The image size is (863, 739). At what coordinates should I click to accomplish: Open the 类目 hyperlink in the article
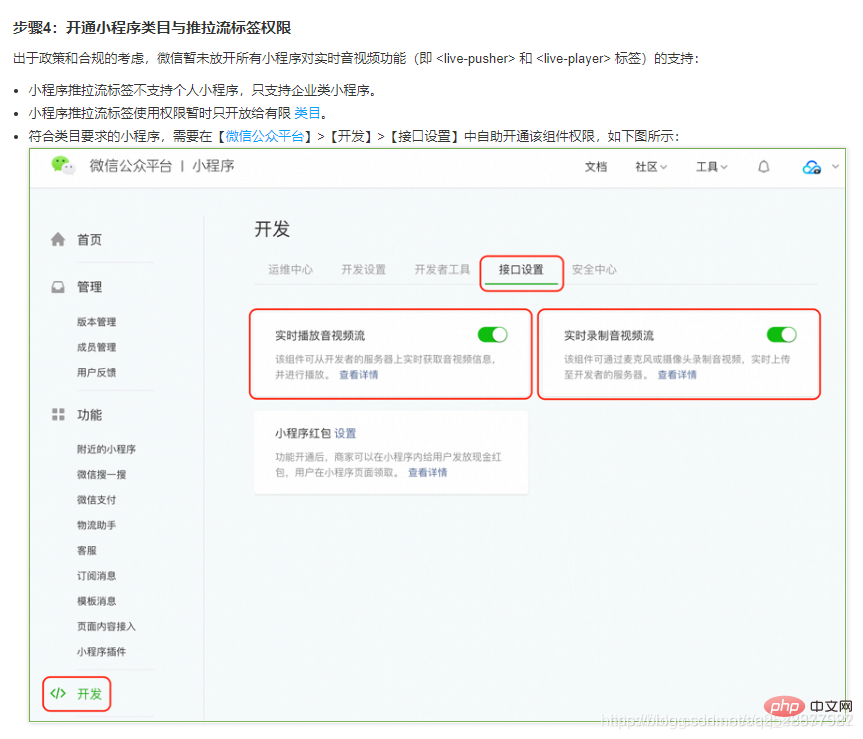pyautogui.click(x=307, y=113)
